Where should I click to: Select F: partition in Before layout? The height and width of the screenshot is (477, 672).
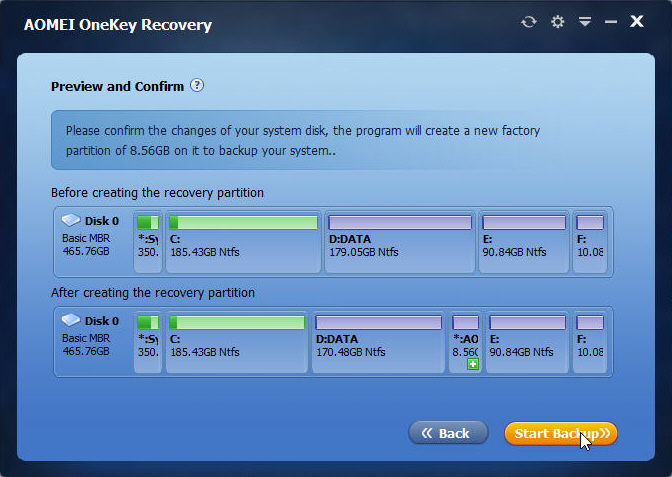(590, 242)
